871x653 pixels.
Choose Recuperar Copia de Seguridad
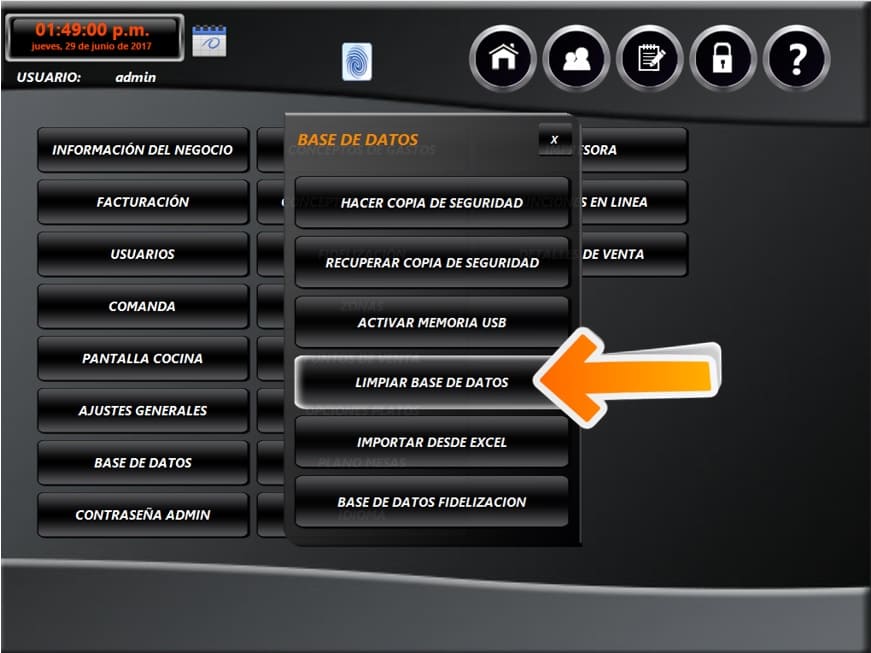pos(432,262)
